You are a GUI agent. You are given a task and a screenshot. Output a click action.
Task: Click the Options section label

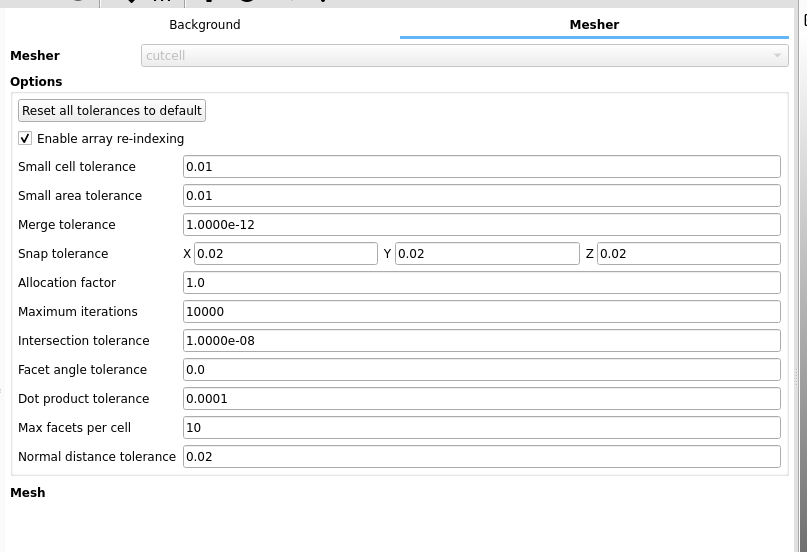(x=36, y=82)
